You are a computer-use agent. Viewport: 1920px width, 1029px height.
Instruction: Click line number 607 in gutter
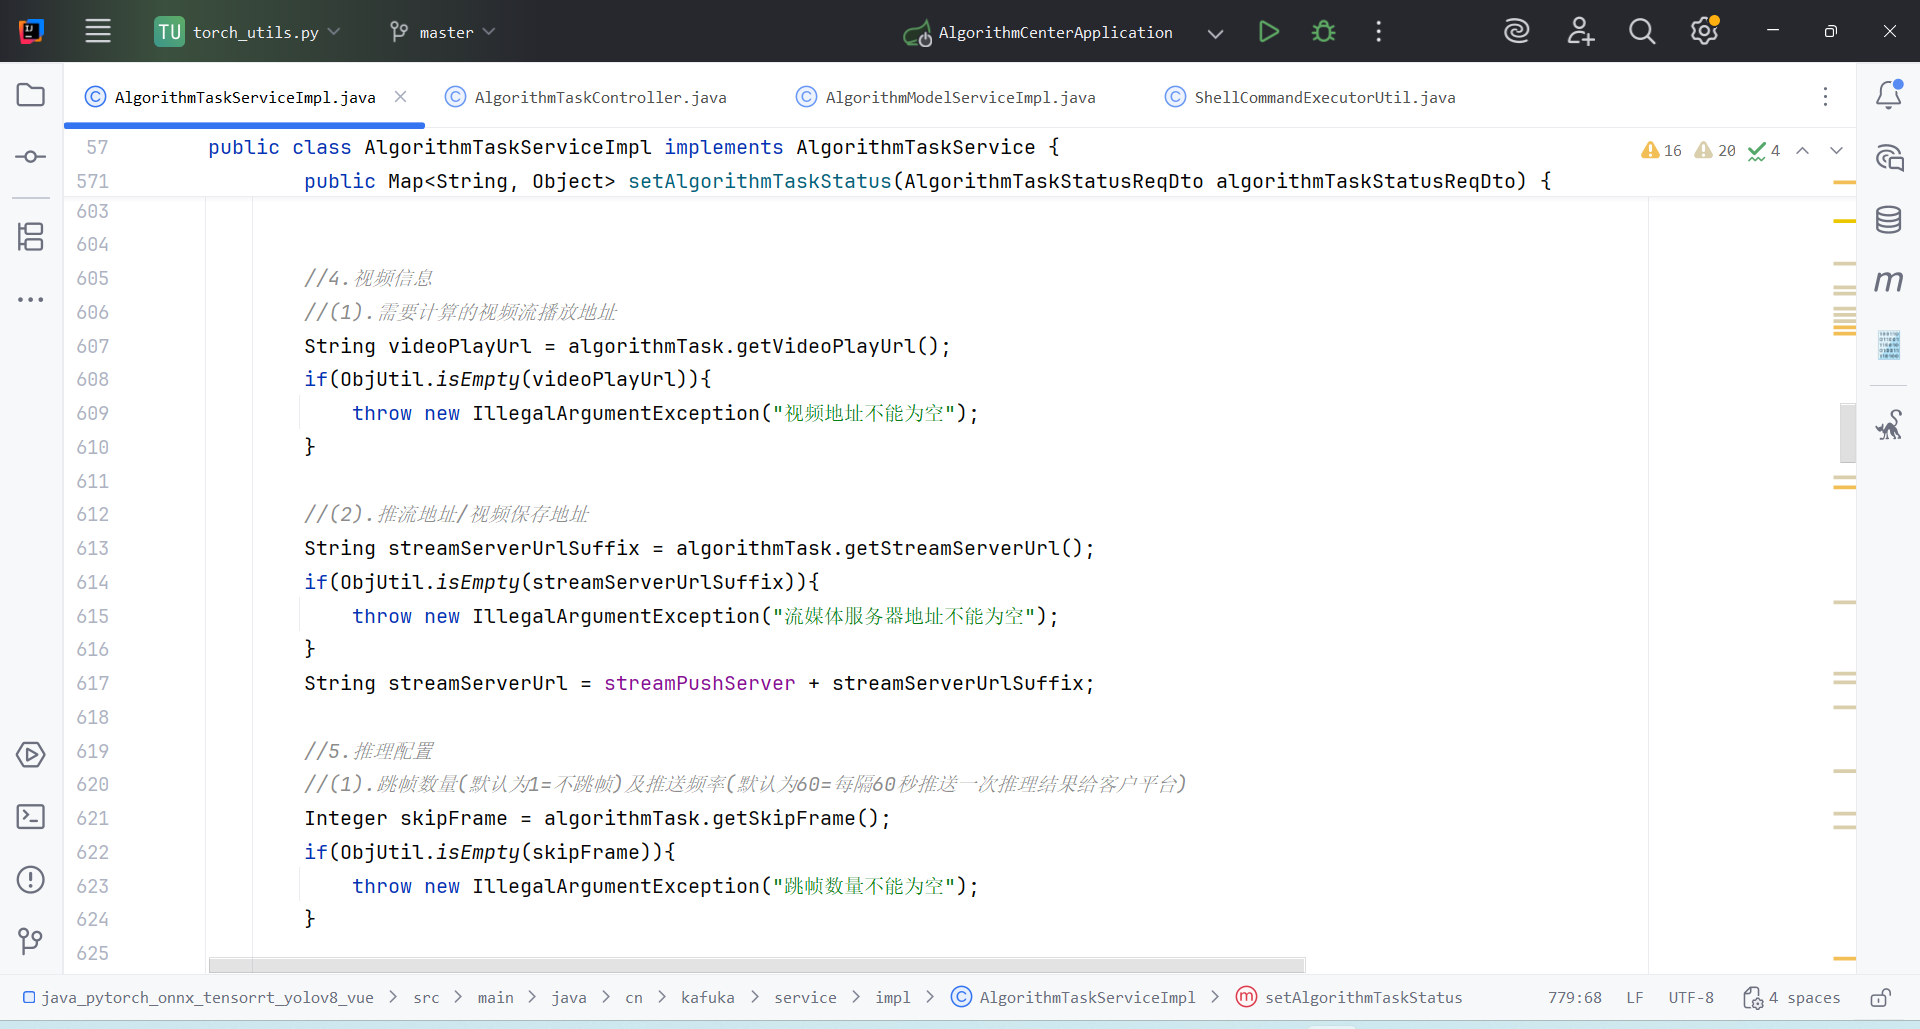point(92,346)
